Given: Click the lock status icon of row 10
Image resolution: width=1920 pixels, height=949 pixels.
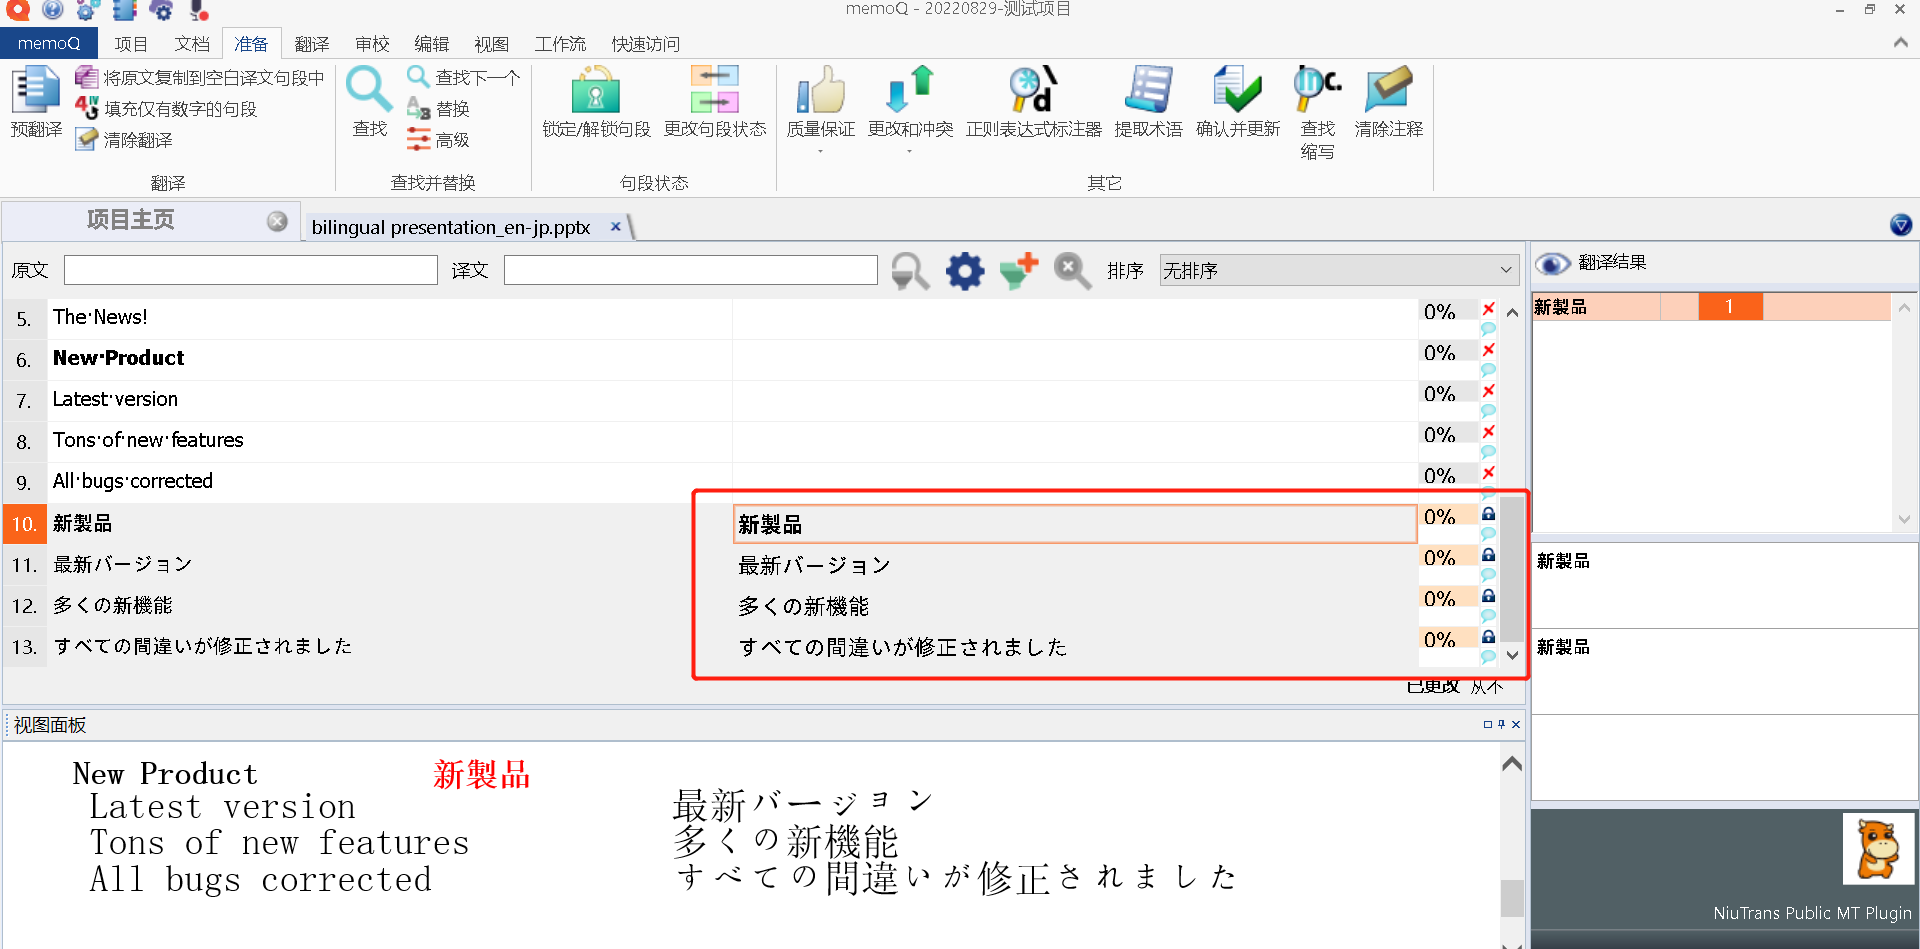Looking at the screenshot, I should point(1488,514).
